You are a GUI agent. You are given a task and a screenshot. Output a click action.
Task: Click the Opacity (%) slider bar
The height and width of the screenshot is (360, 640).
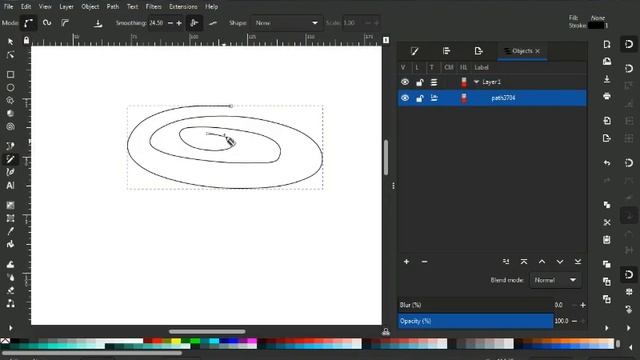(x=476, y=321)
